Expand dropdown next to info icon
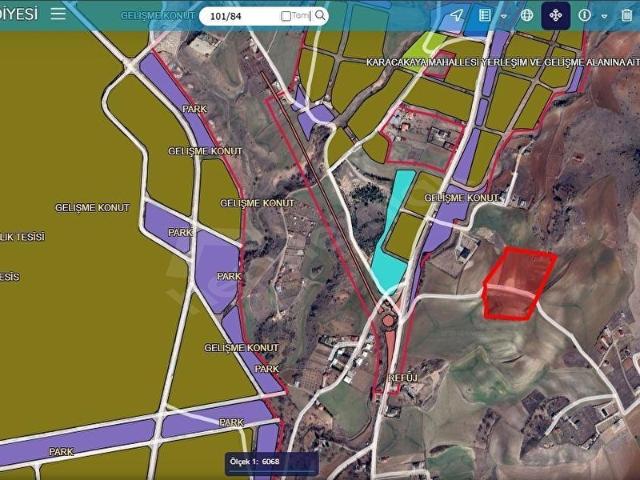The image size is (640, 480). tap(604, 16)
